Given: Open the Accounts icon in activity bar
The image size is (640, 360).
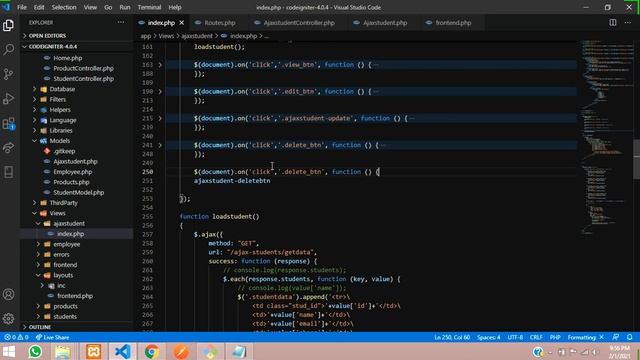Looking at the screenshot, I should [x=9, y=294].
